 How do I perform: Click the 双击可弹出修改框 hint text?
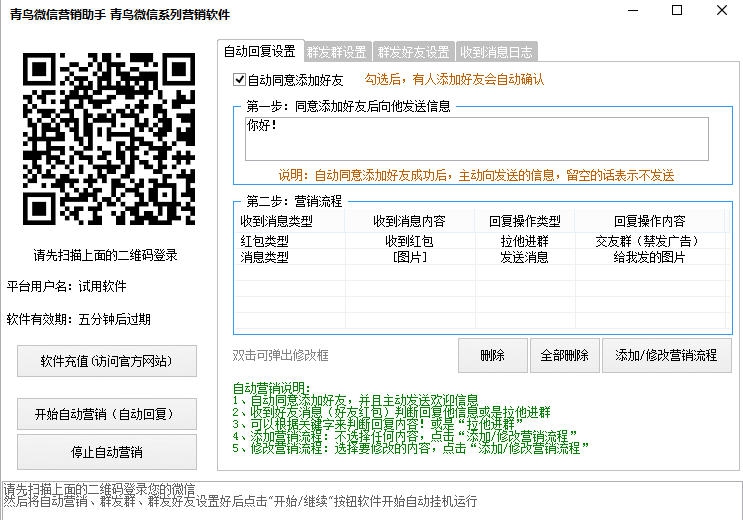(281, 355)
